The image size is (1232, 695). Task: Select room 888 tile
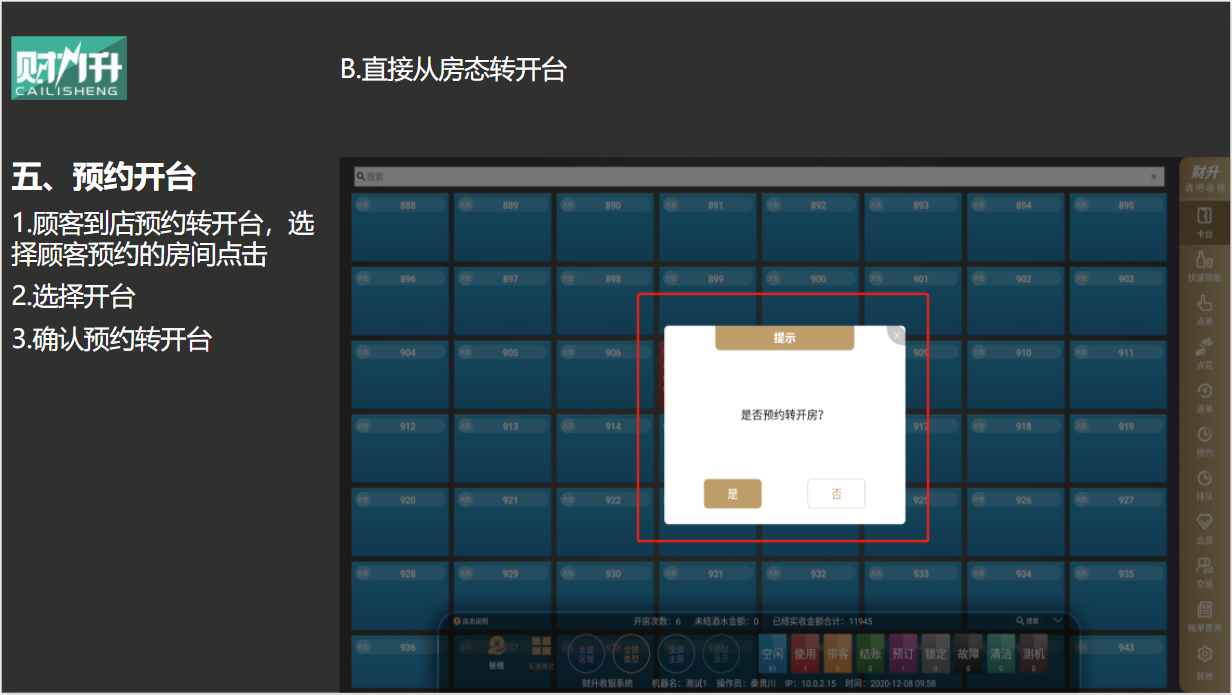click(401, 227)
